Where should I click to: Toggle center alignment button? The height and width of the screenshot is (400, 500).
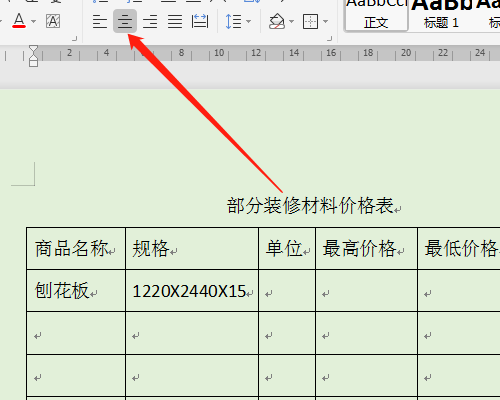pyautogui.click(x=125, y=21)
